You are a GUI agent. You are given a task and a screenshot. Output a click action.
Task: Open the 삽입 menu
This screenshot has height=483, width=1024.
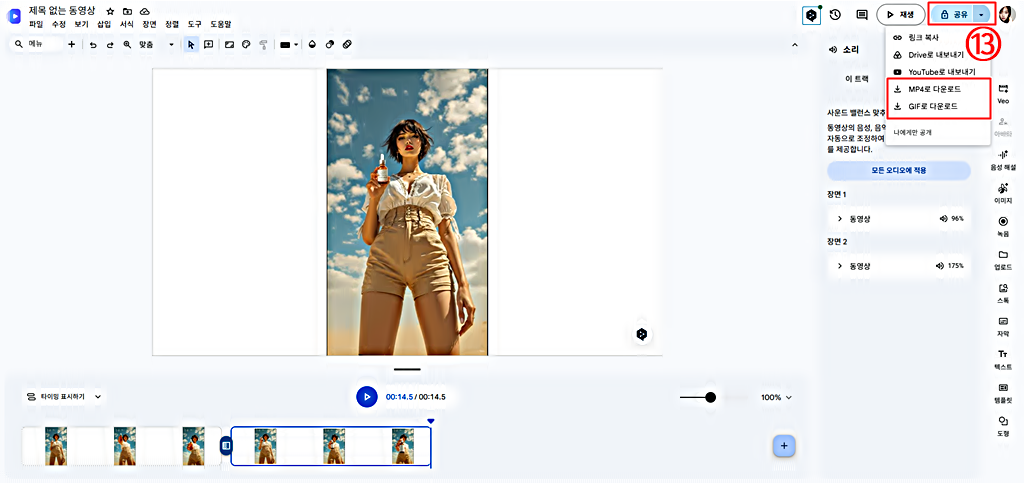(x=104, y=24)
